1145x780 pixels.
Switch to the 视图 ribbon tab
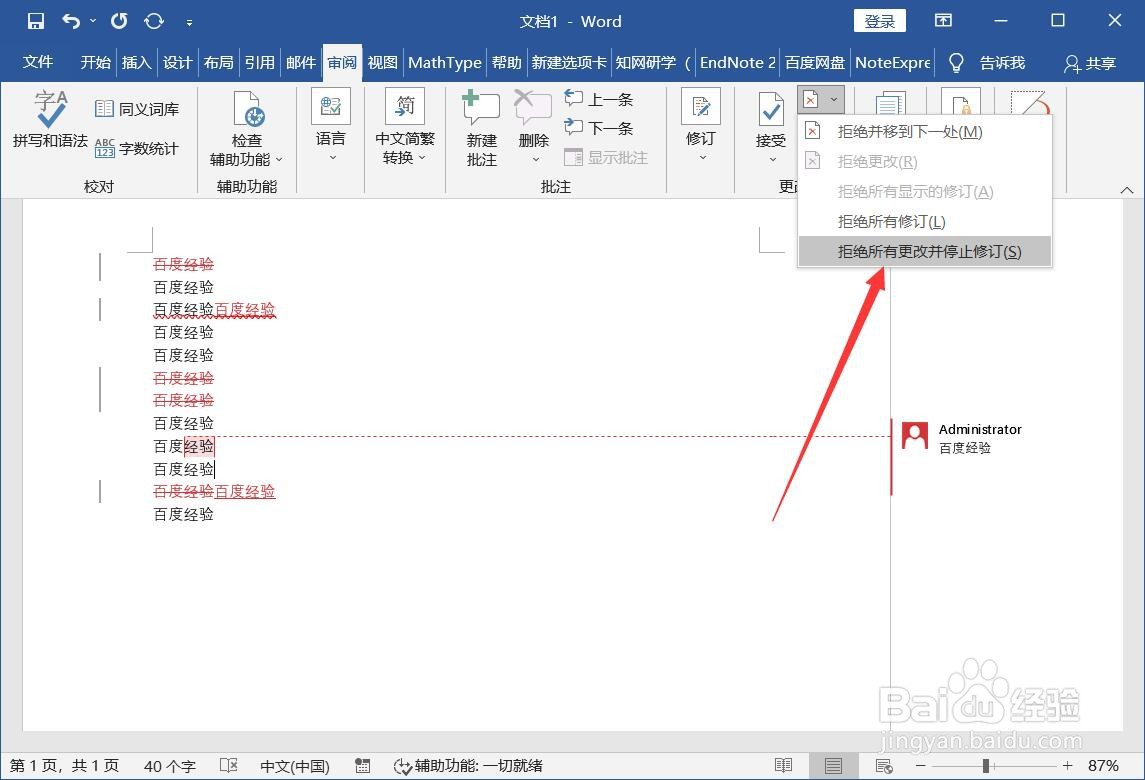381,62
